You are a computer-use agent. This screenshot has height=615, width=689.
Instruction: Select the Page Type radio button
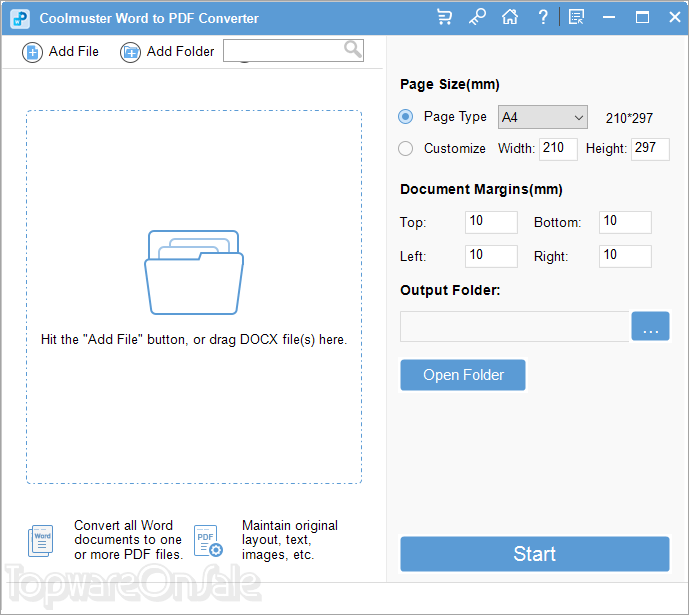click(x=406, y=117)
